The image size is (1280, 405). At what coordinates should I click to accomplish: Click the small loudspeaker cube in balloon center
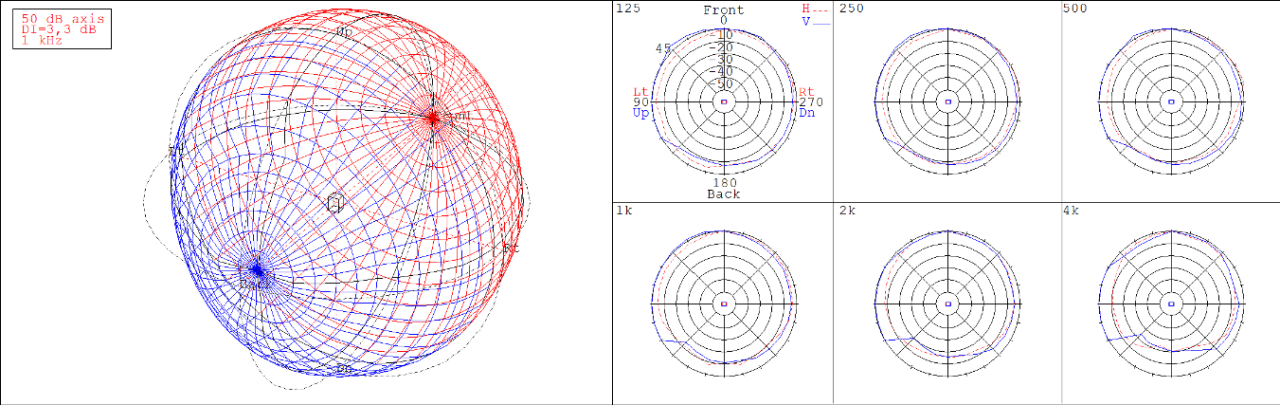335,203
